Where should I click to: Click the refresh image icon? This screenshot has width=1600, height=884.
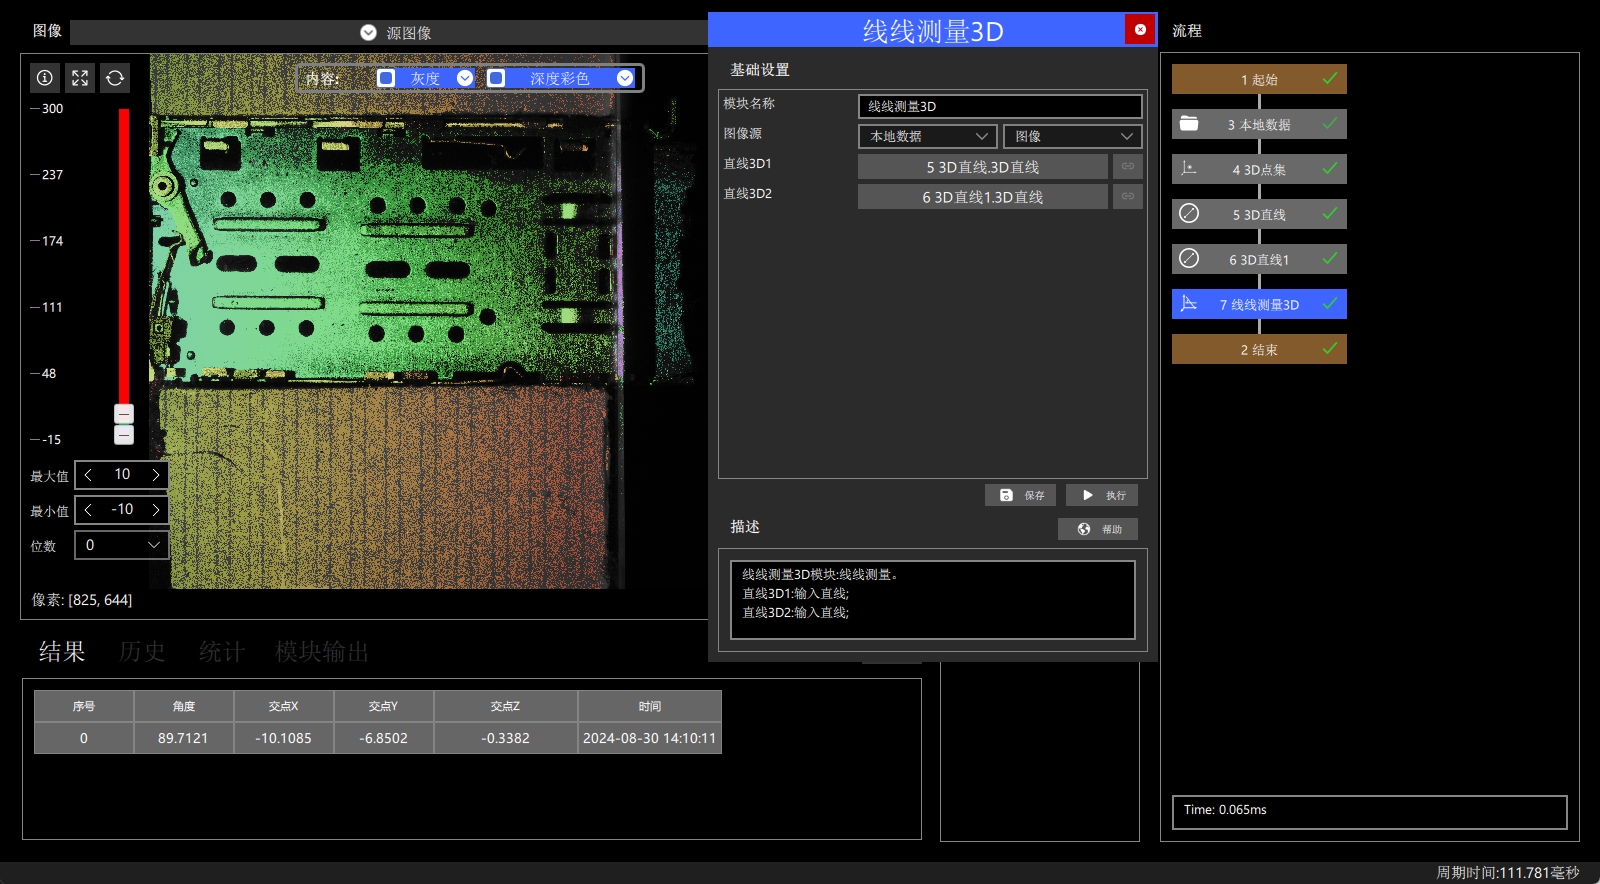(115, 78)
